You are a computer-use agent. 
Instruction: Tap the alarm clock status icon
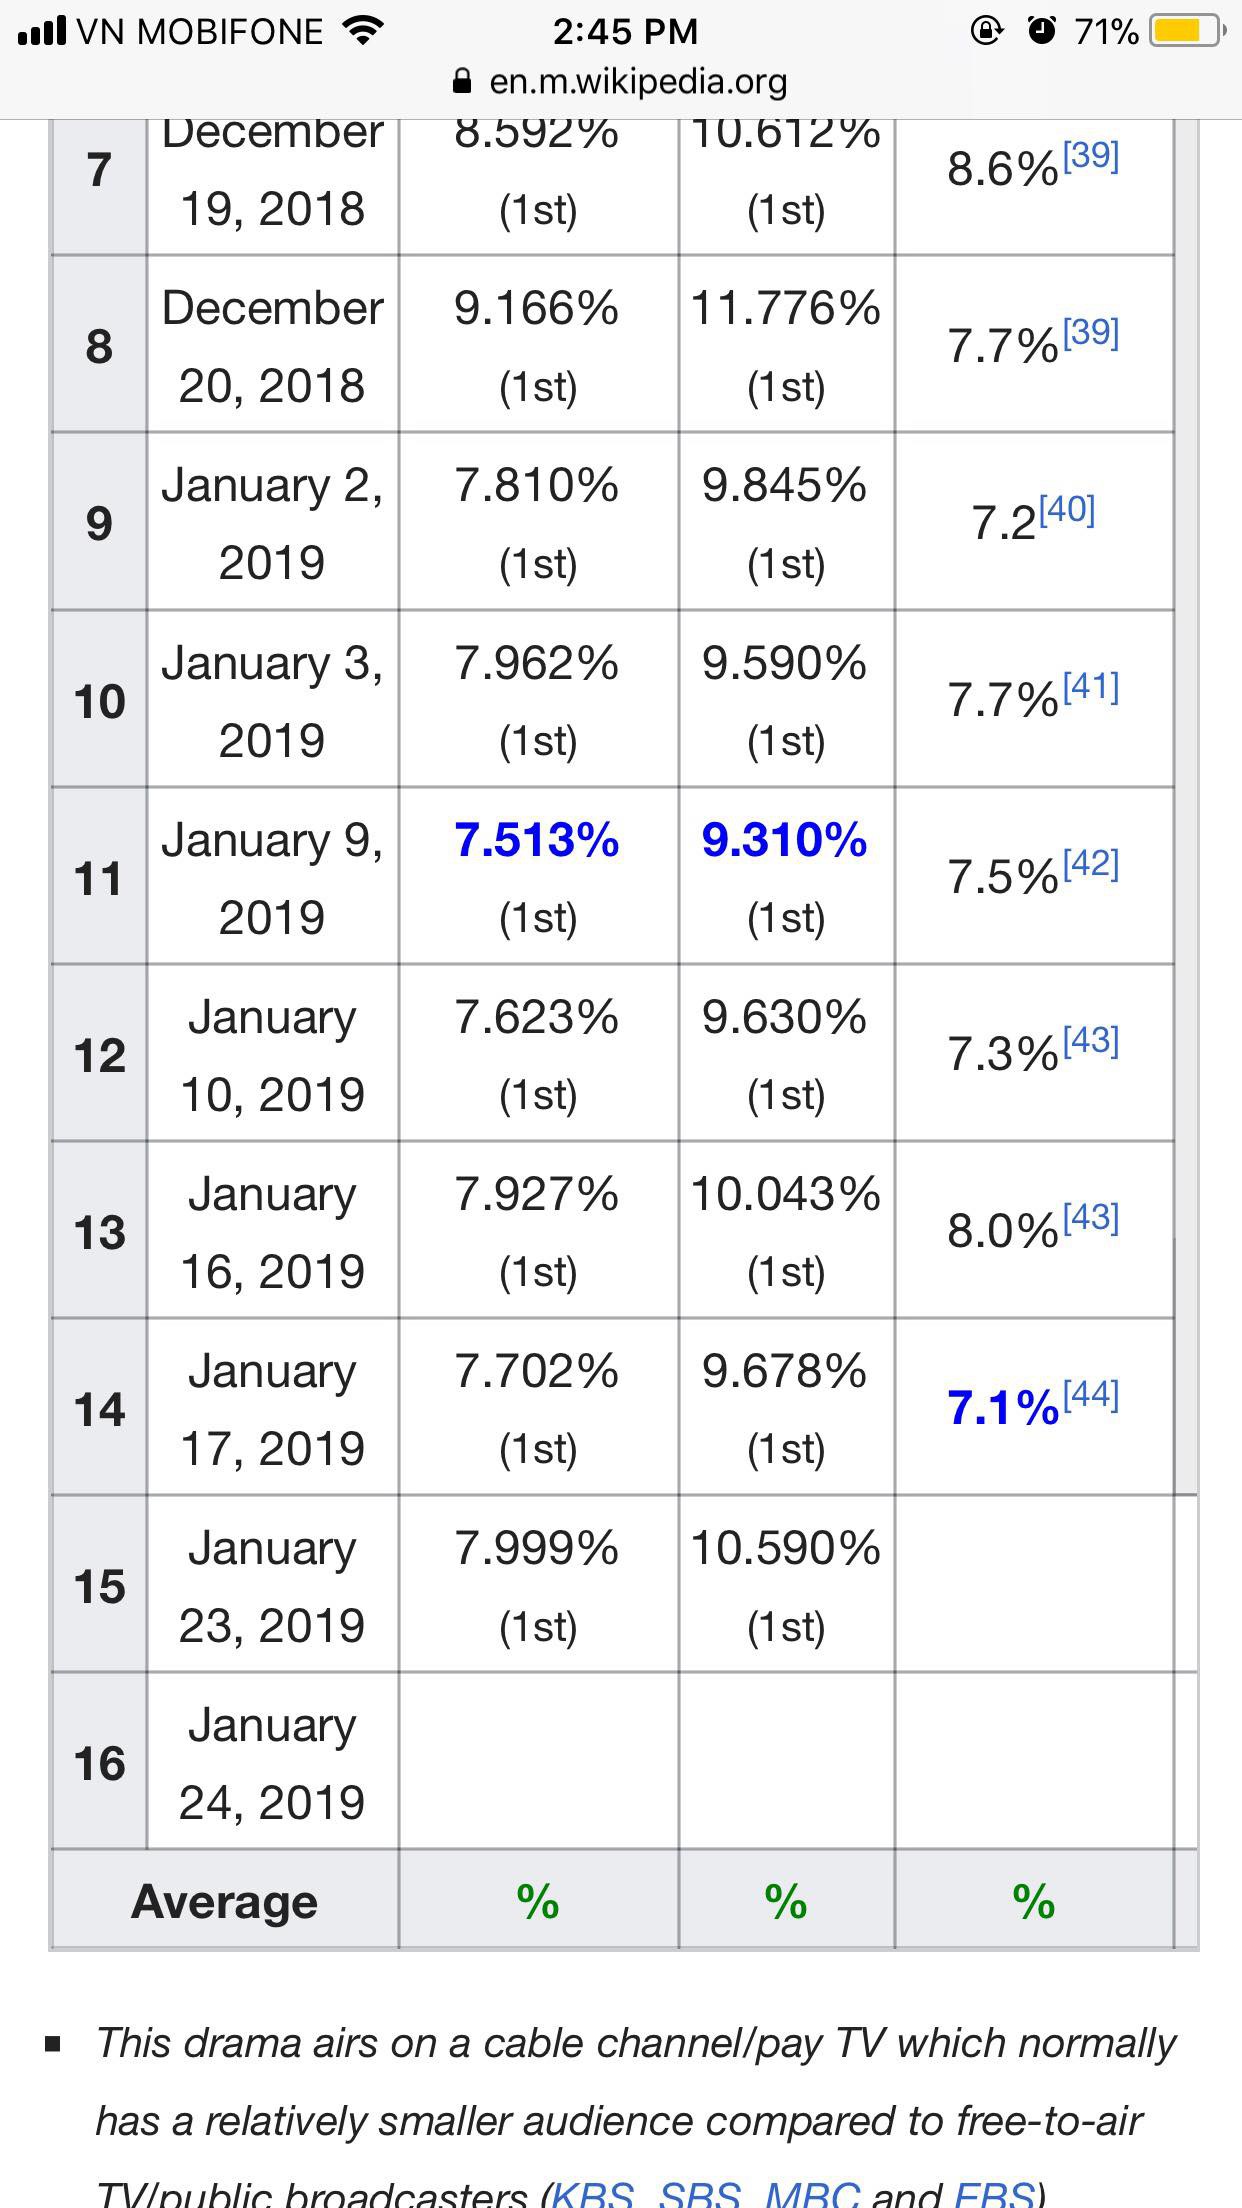pos(1042,31)
